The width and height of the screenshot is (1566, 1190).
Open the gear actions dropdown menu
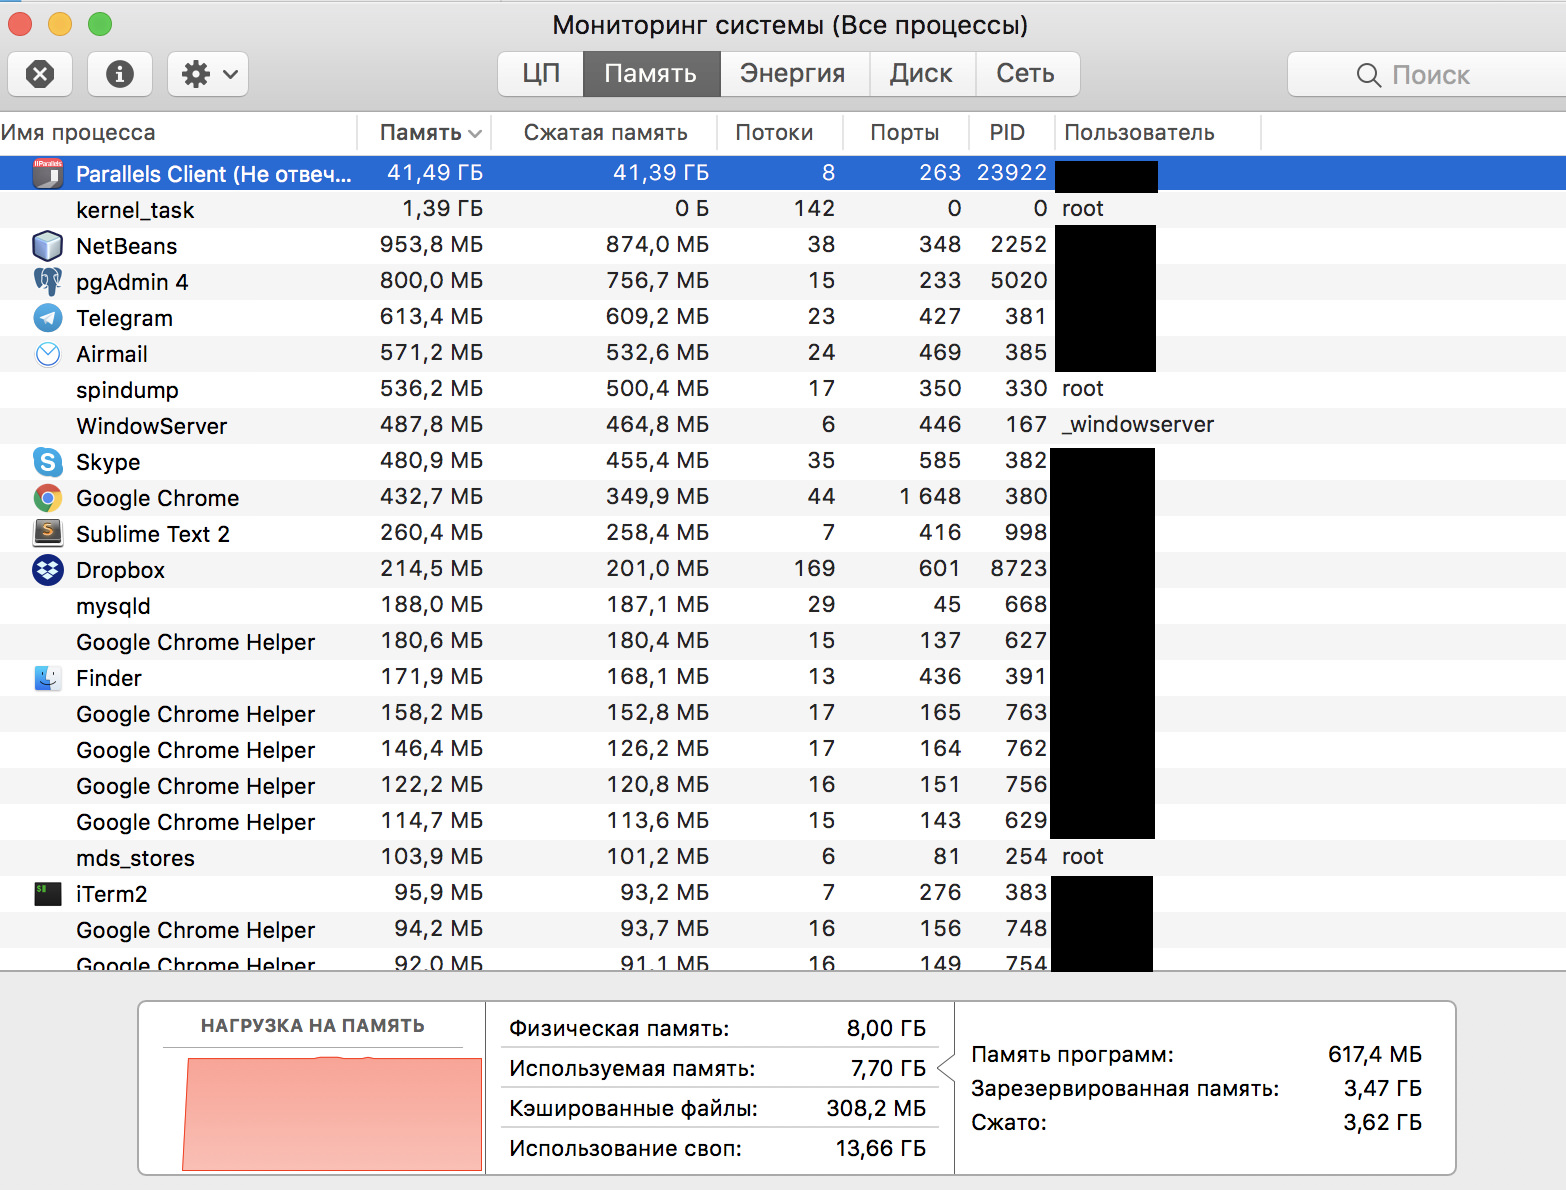[x=208, y=74]
